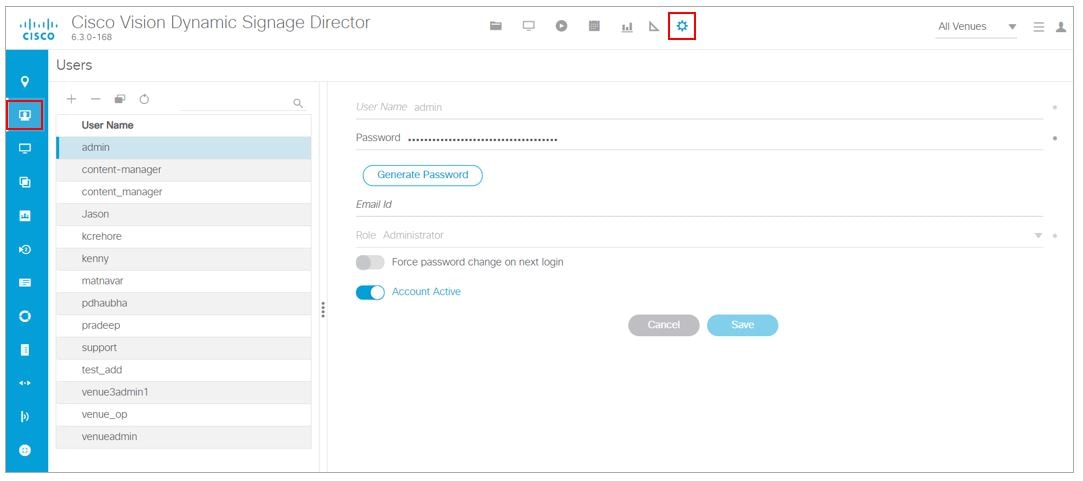Click the document page icon in left sidebar
1083x481 pixels.
(26, 350)
